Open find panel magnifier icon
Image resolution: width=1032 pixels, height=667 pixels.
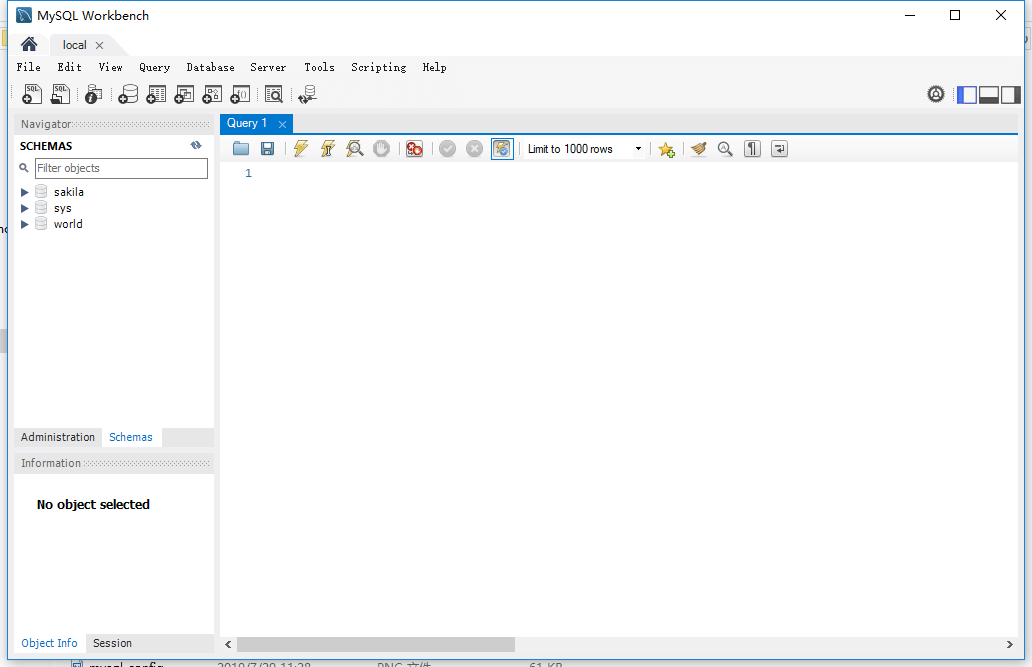[x=725, y=149]
